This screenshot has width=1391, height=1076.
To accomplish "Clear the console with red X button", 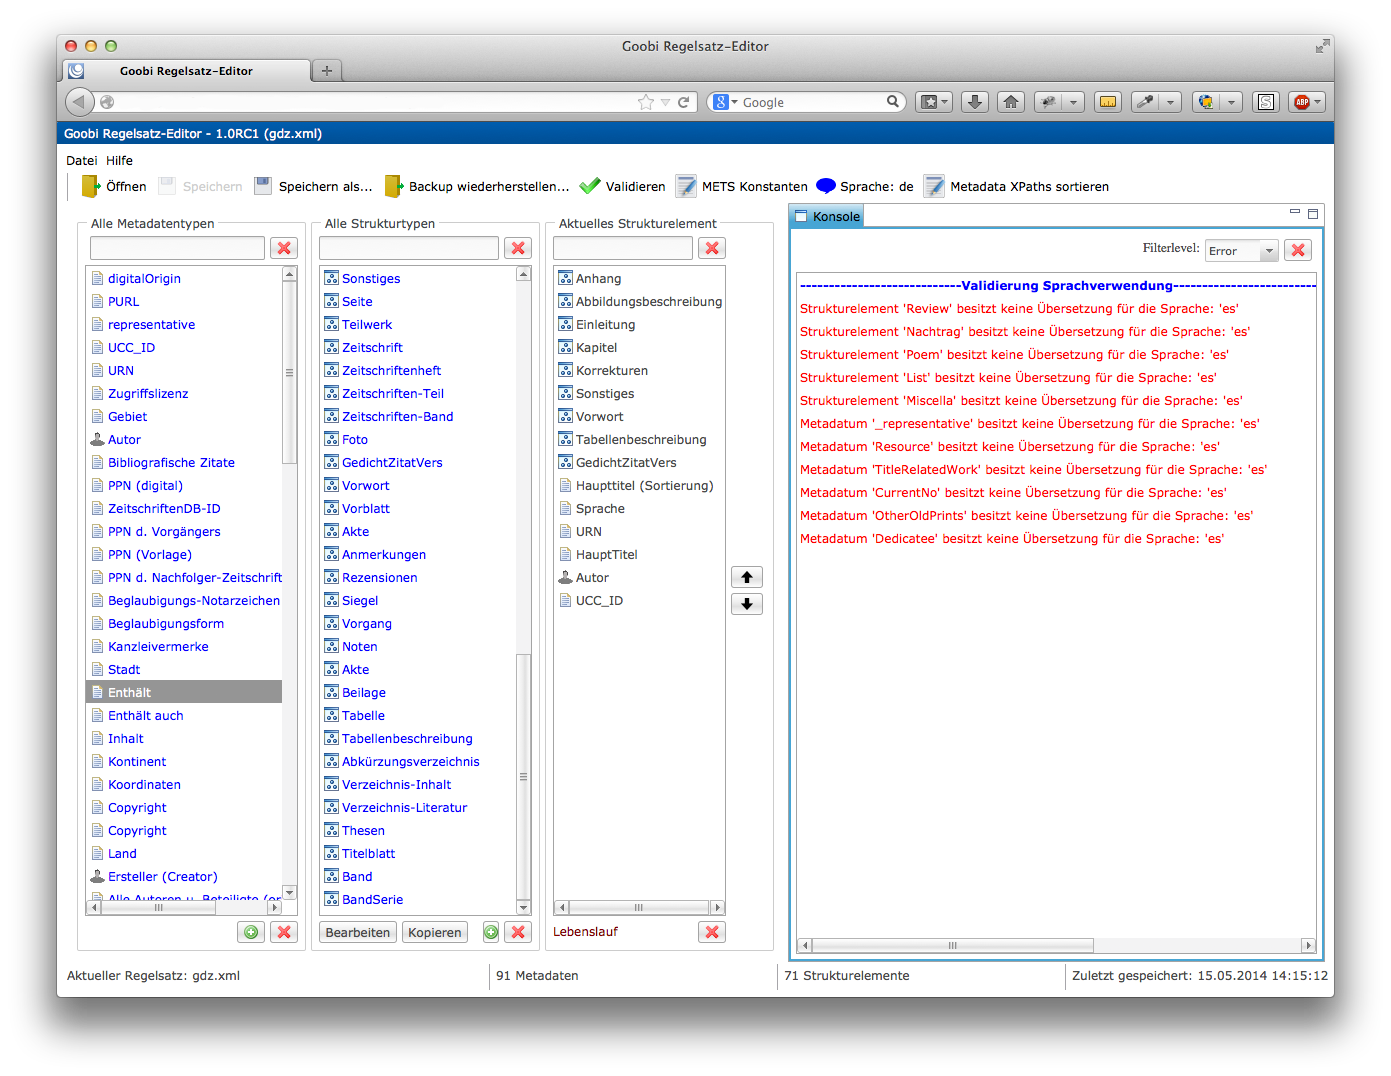I will pyautogui.click(x=1298, y=250).
